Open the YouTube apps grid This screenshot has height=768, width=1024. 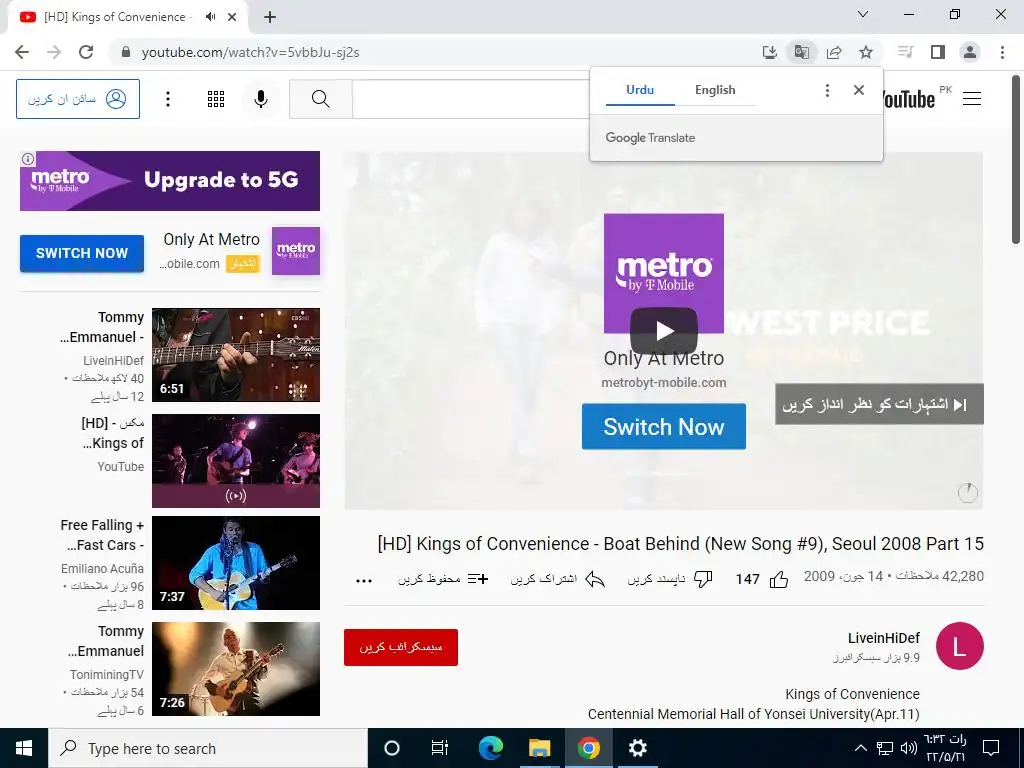pyautogui.click(x=216, y=99)
